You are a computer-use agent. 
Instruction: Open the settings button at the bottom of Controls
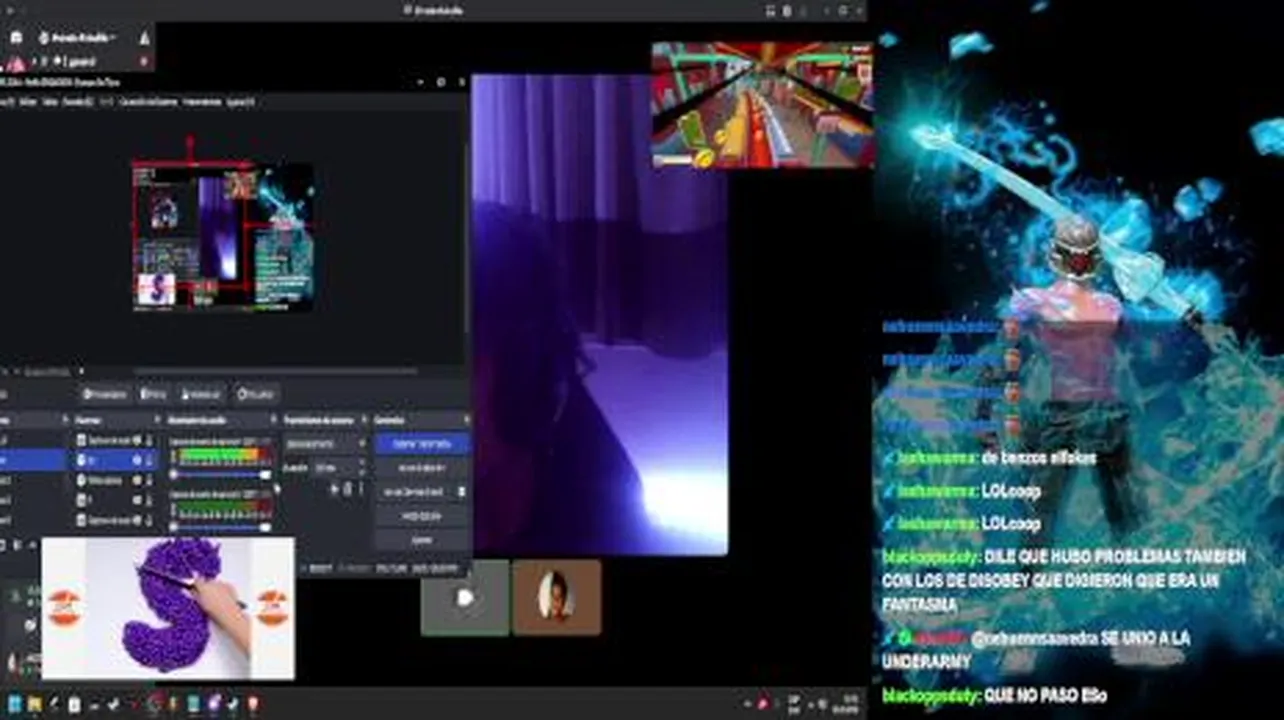[x=421, y=540]
